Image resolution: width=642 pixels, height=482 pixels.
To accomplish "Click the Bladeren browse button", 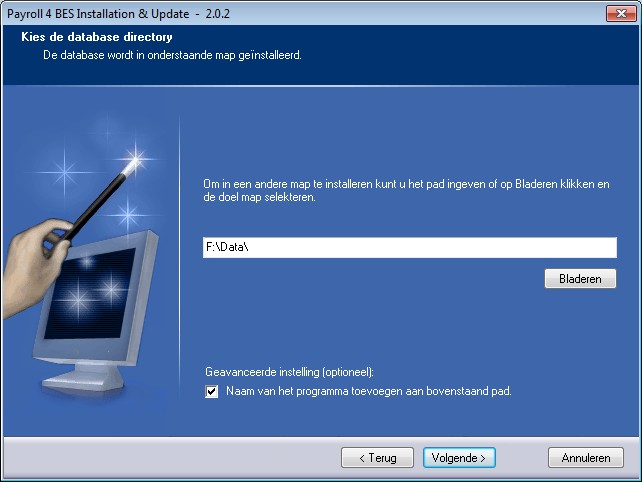I will (580, 279).
